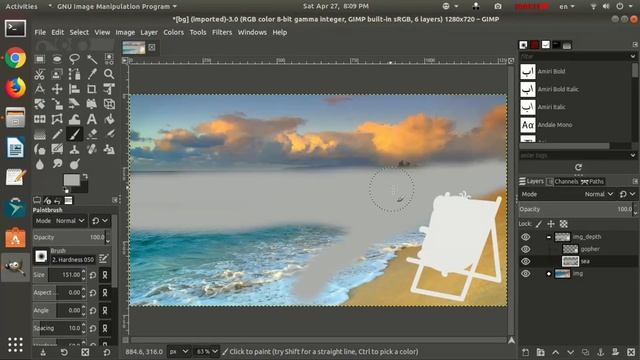Toggle lock pixels for the layer
The image size is (640, 360).
click(x=539, y=224)
